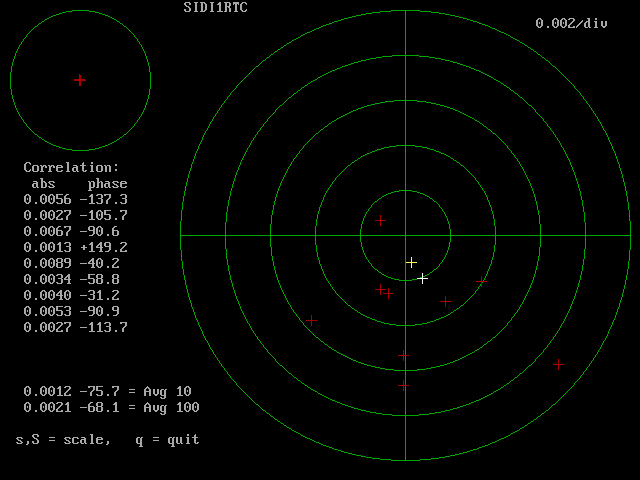
Task: Click the red cross in the small circle
Action: [x=80, y=80]
